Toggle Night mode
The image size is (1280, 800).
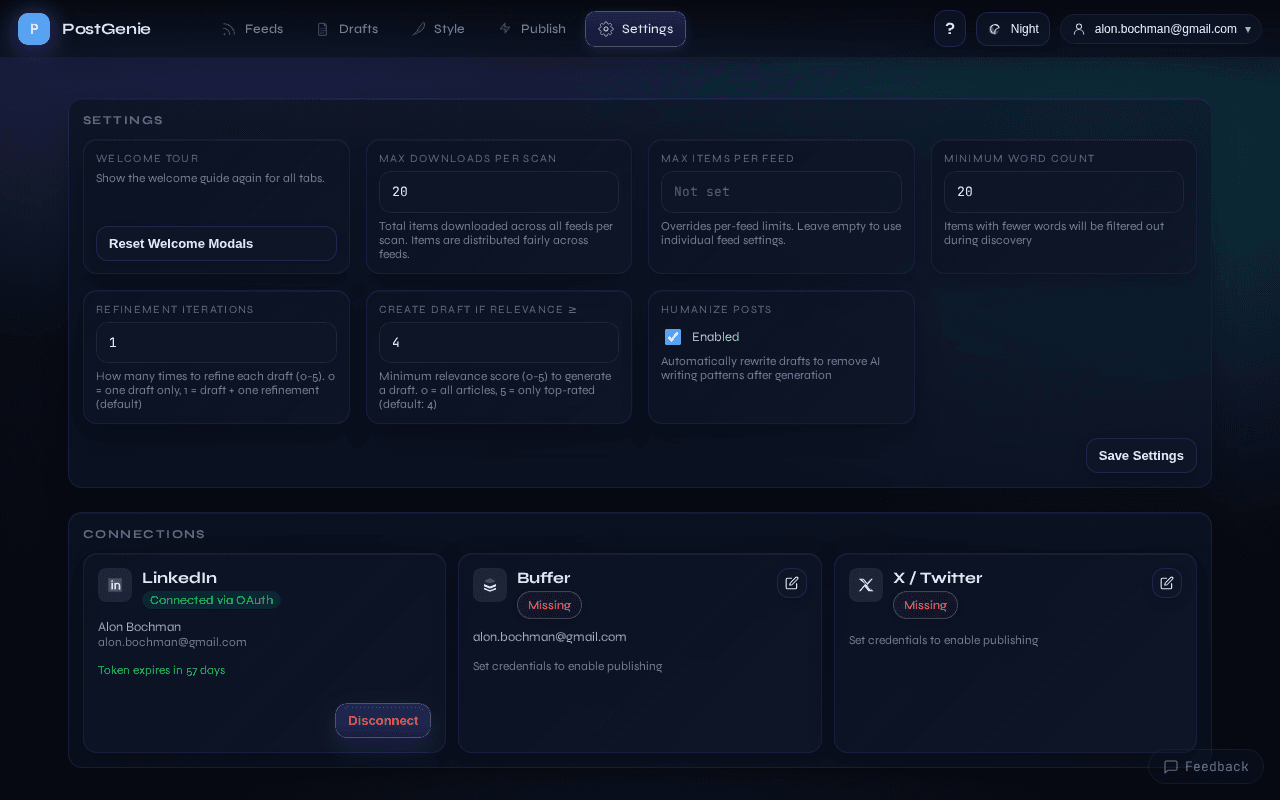(x=1012, y=28)
